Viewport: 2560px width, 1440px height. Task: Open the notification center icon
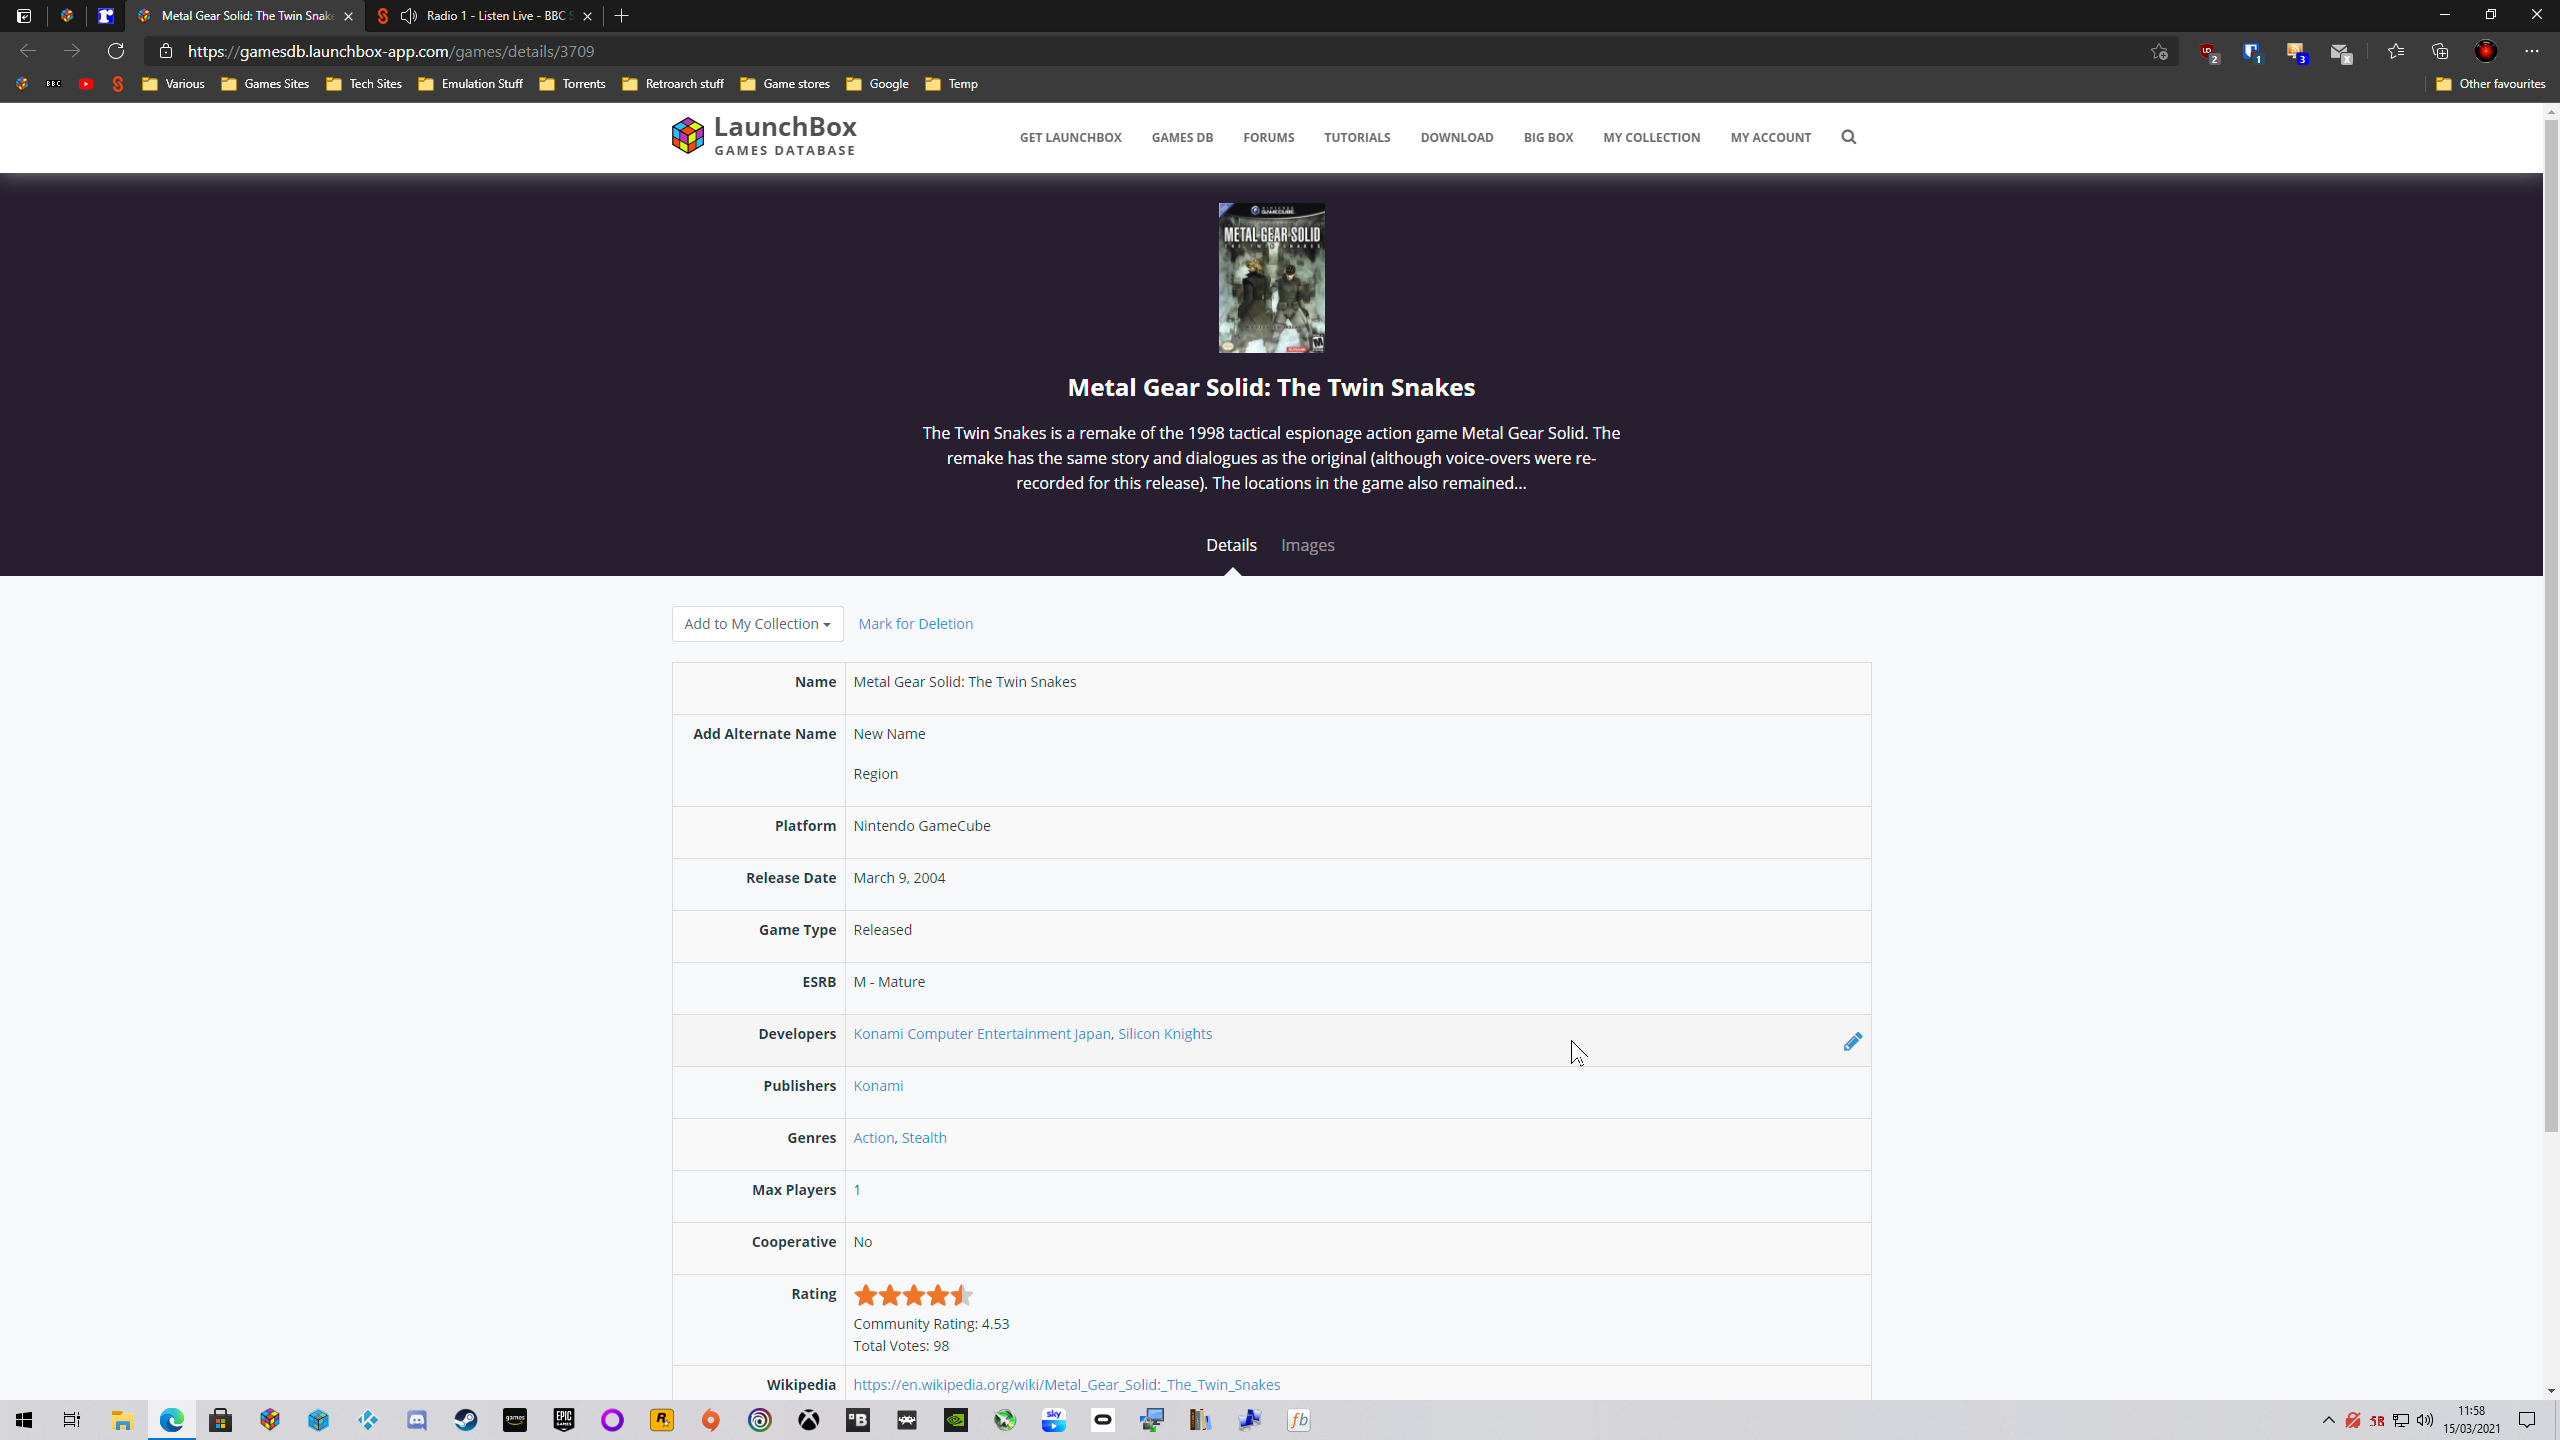(x=2527, y=1420)
